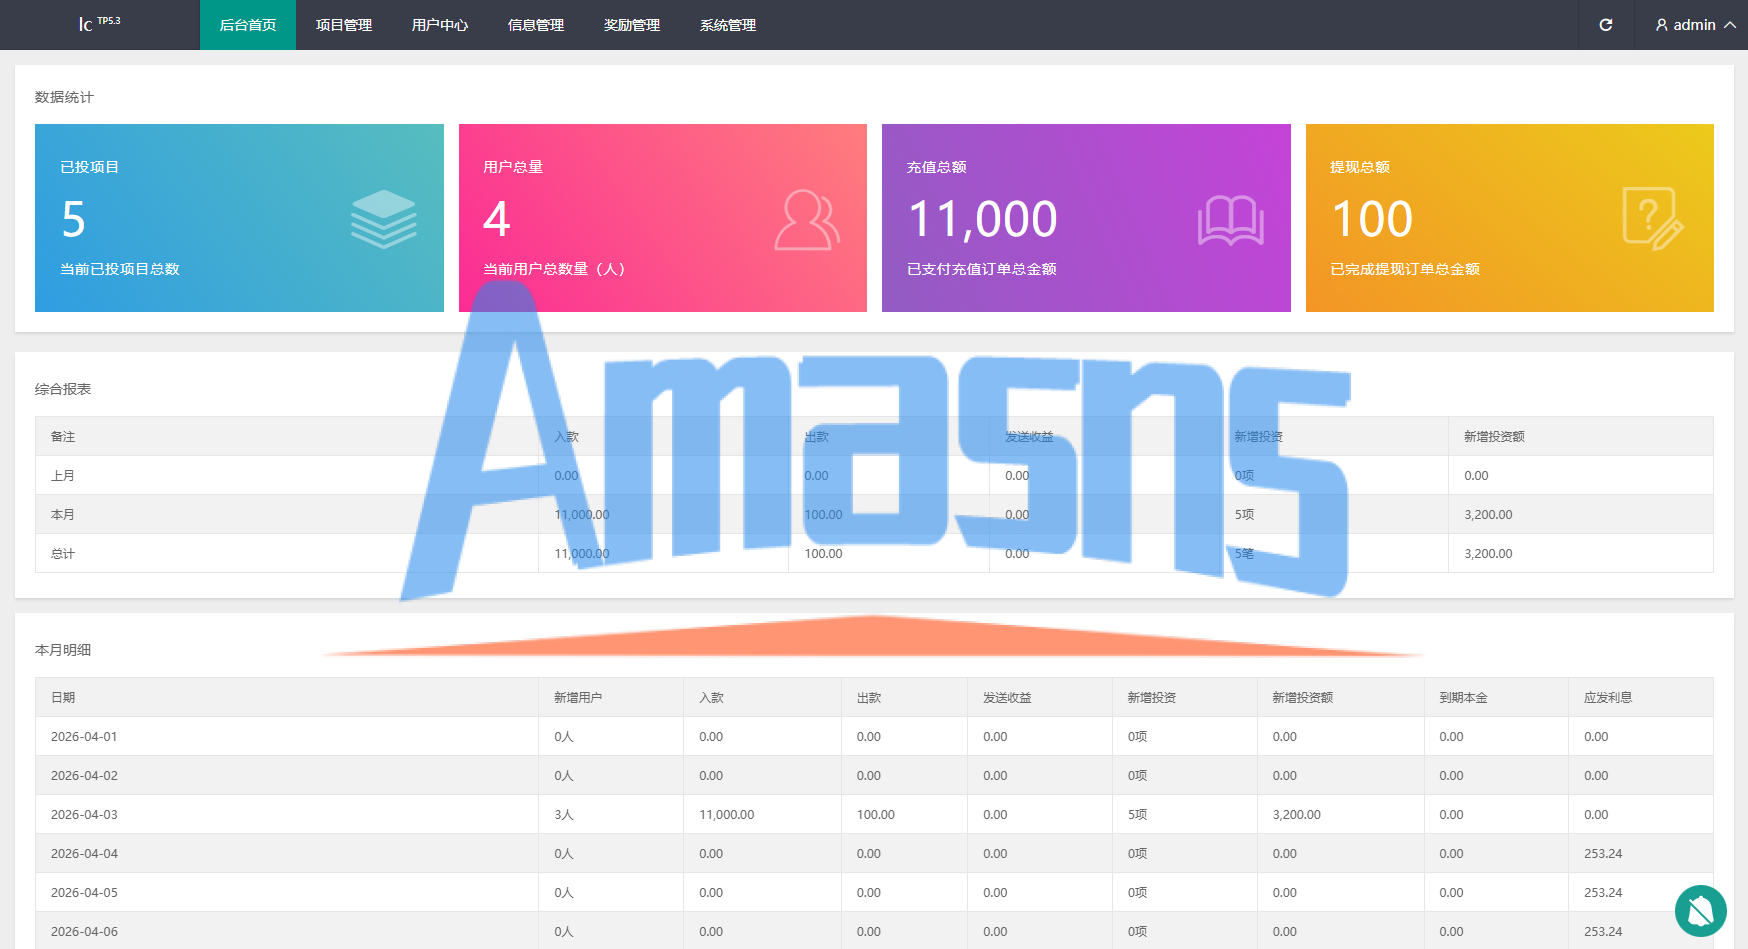Screen dimensions: 1748x949
Task: Click the 本月明细 section title
Action: click(63, 650)
